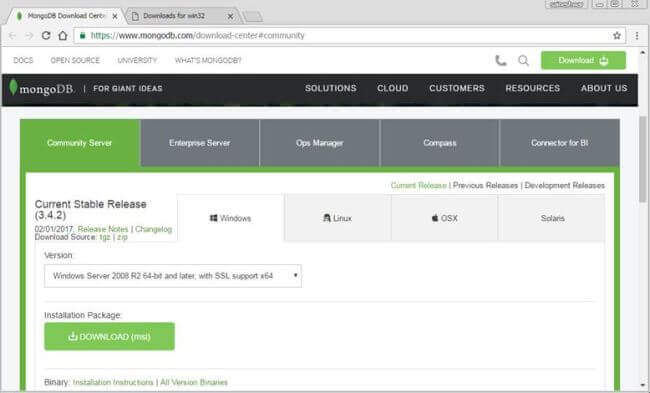Screen dimensions: 650x393
Task: Click WHAT'S MONGODB? link
Action: (208, 61)
